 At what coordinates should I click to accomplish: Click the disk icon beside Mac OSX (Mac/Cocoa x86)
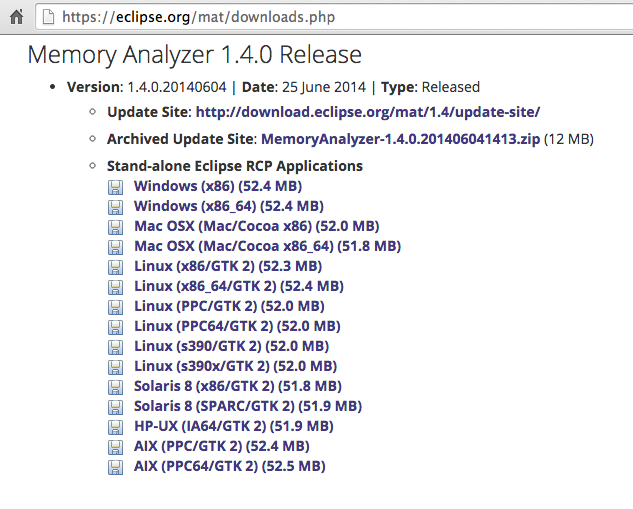coord(116,227)
